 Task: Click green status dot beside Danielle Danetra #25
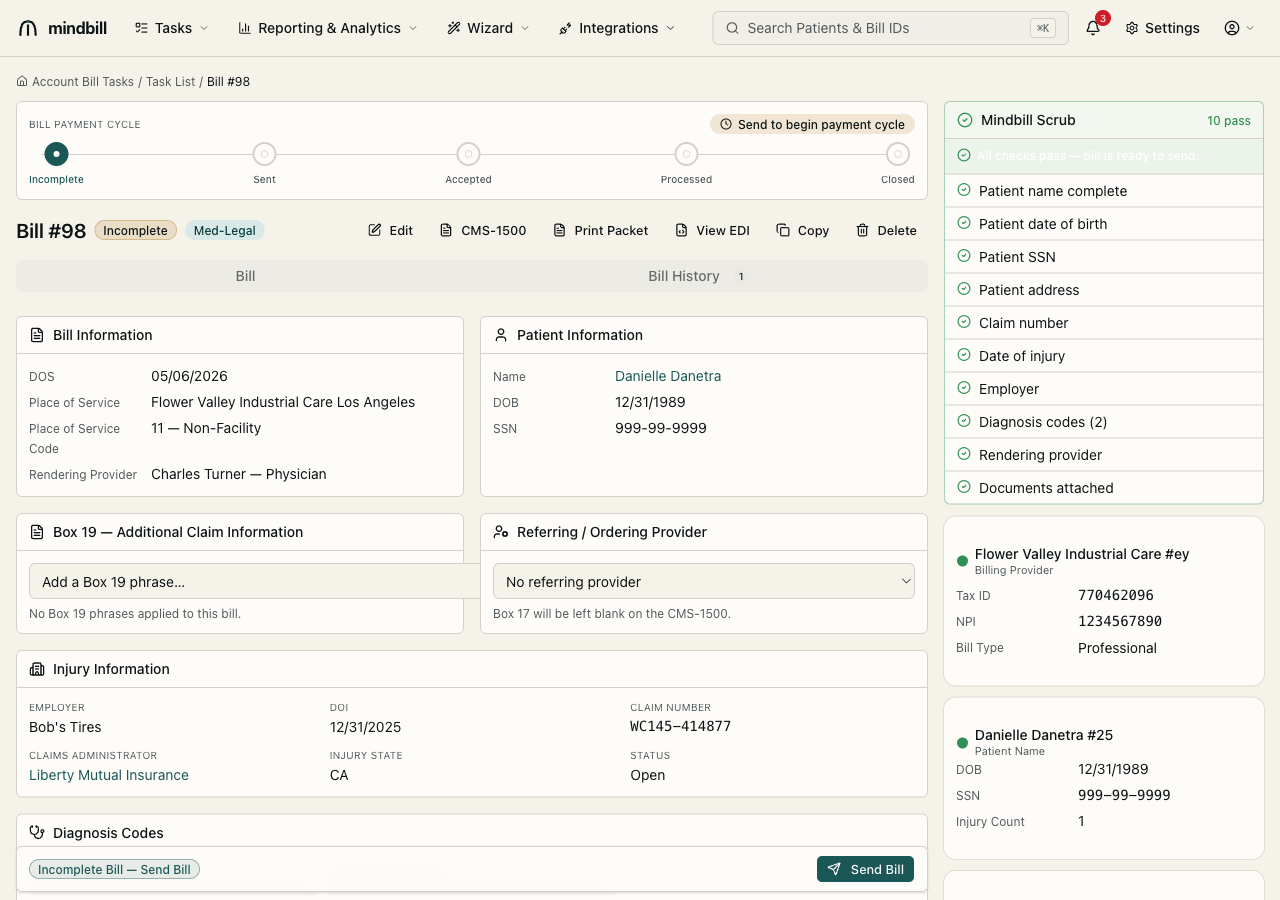pyautogui.click(x=962, y=743)
